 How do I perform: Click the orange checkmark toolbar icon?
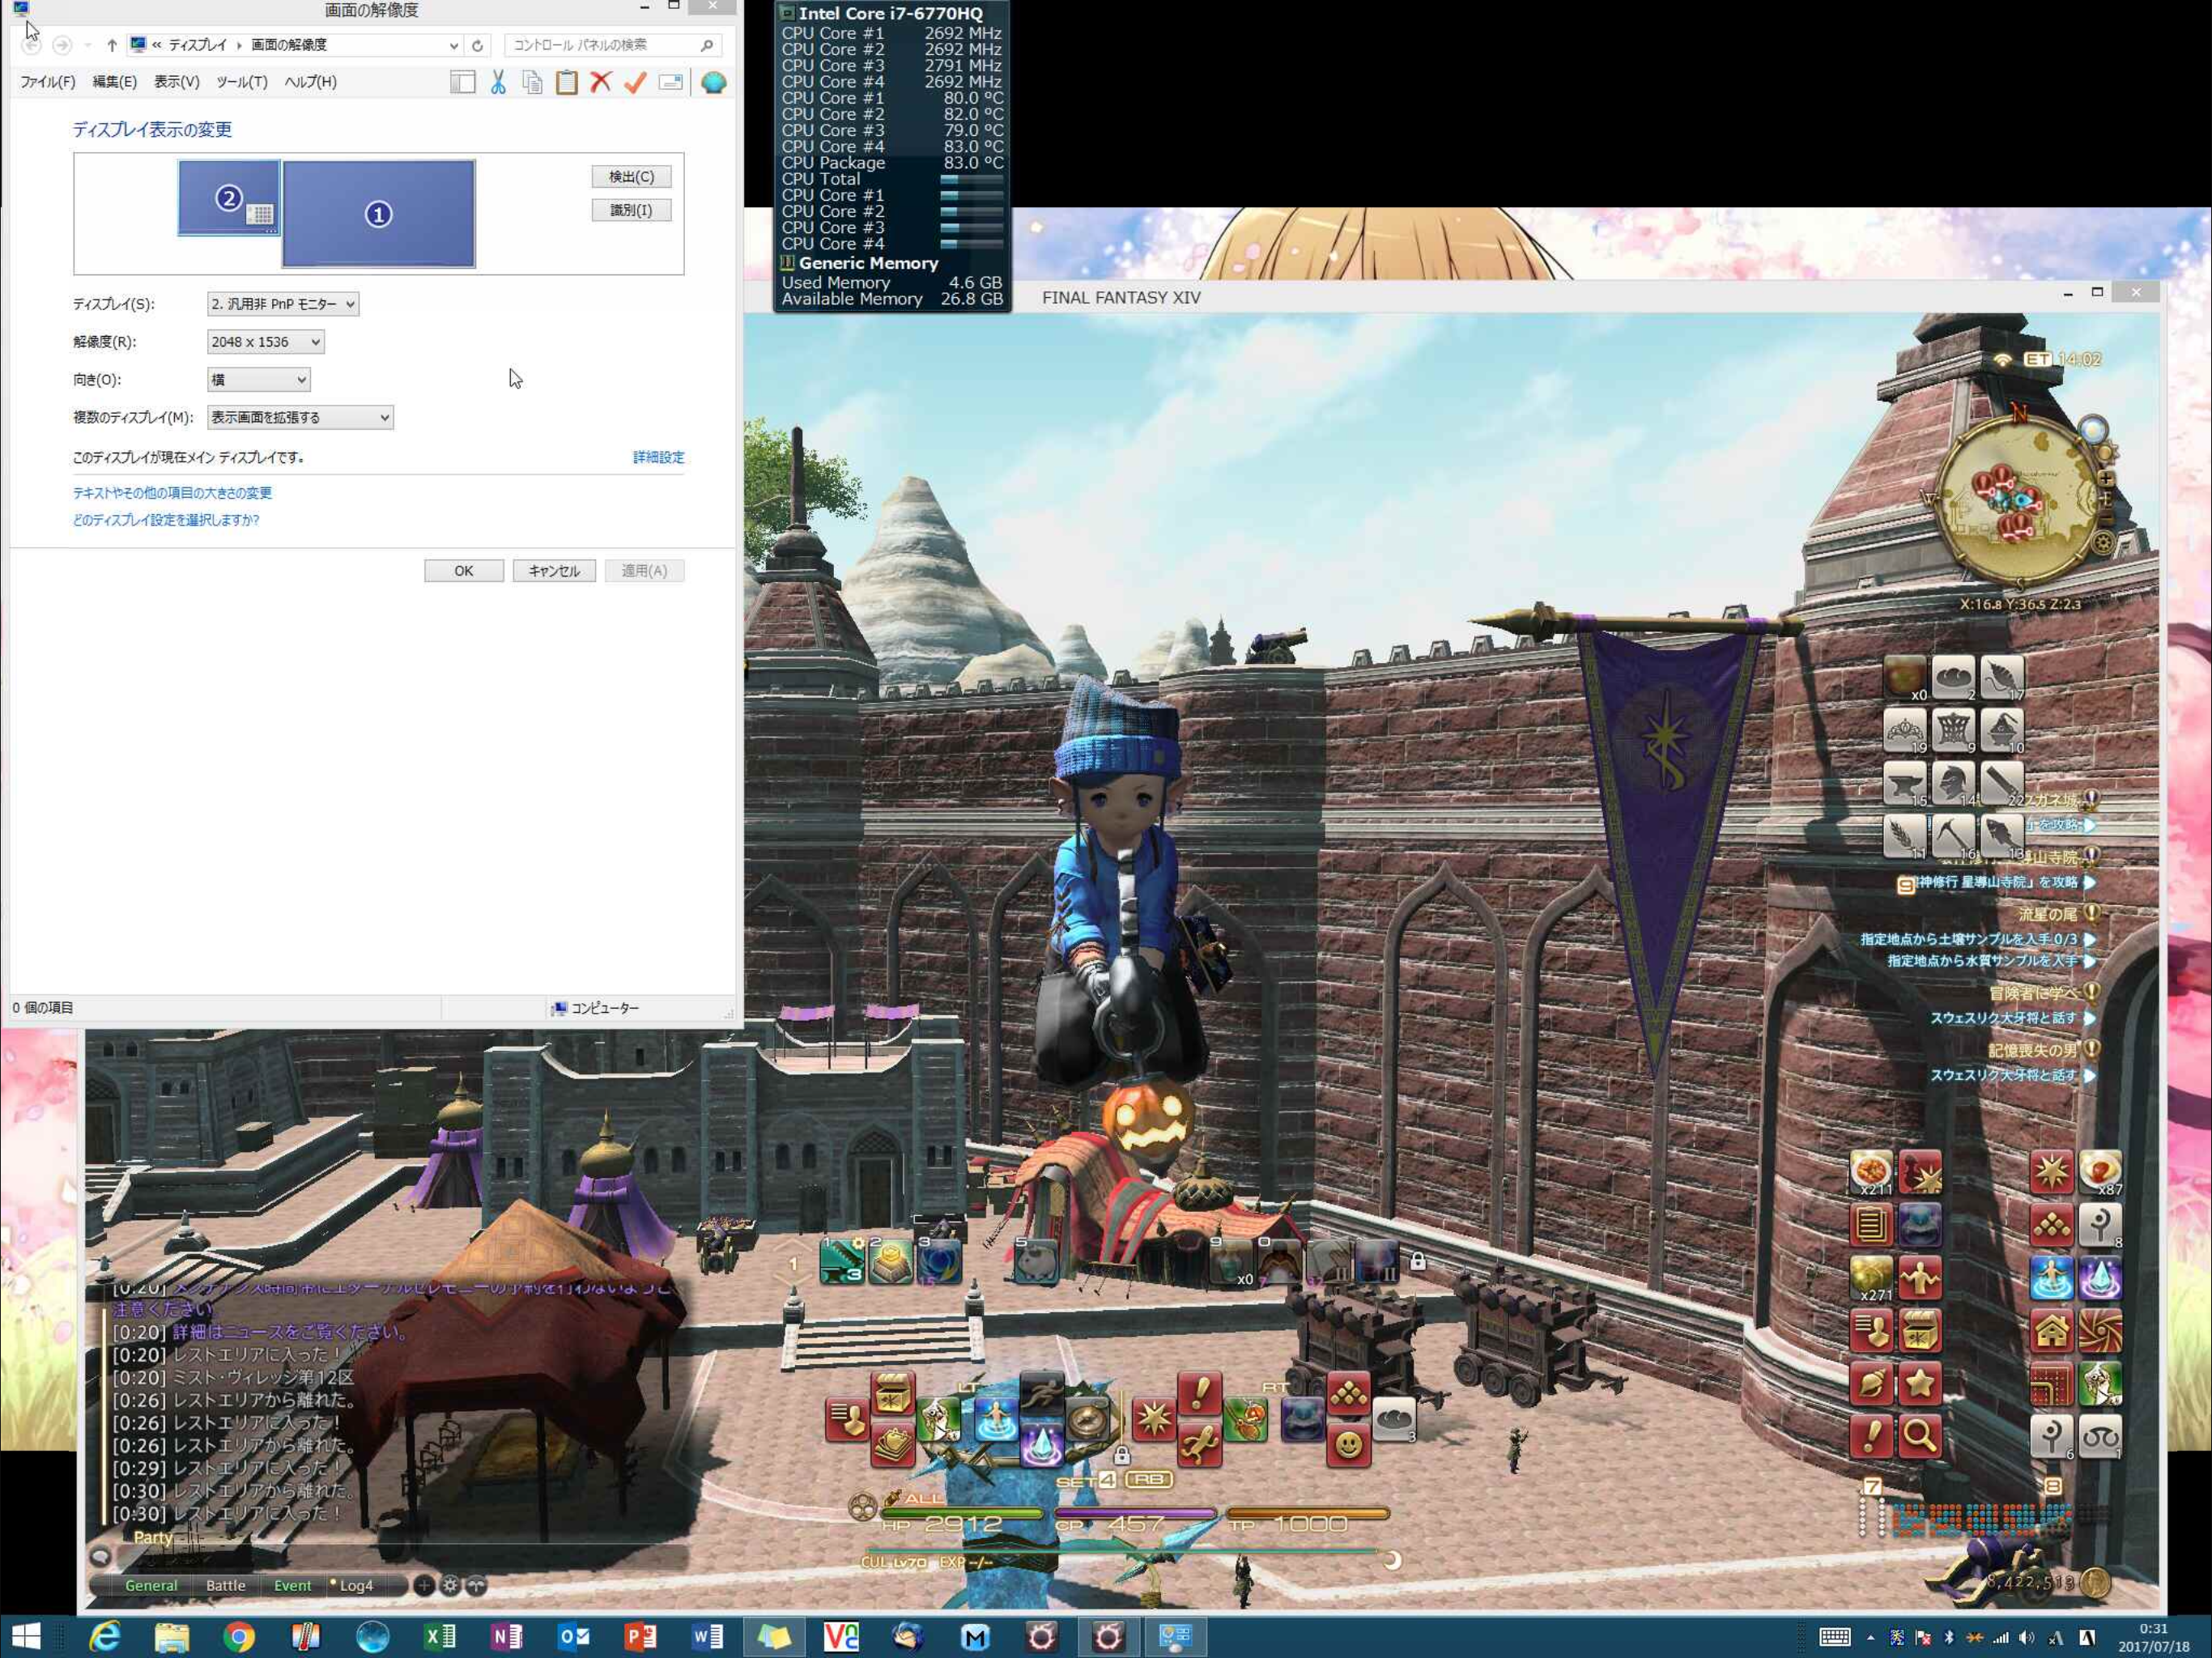pyautogui.click(x=635, y=82)
